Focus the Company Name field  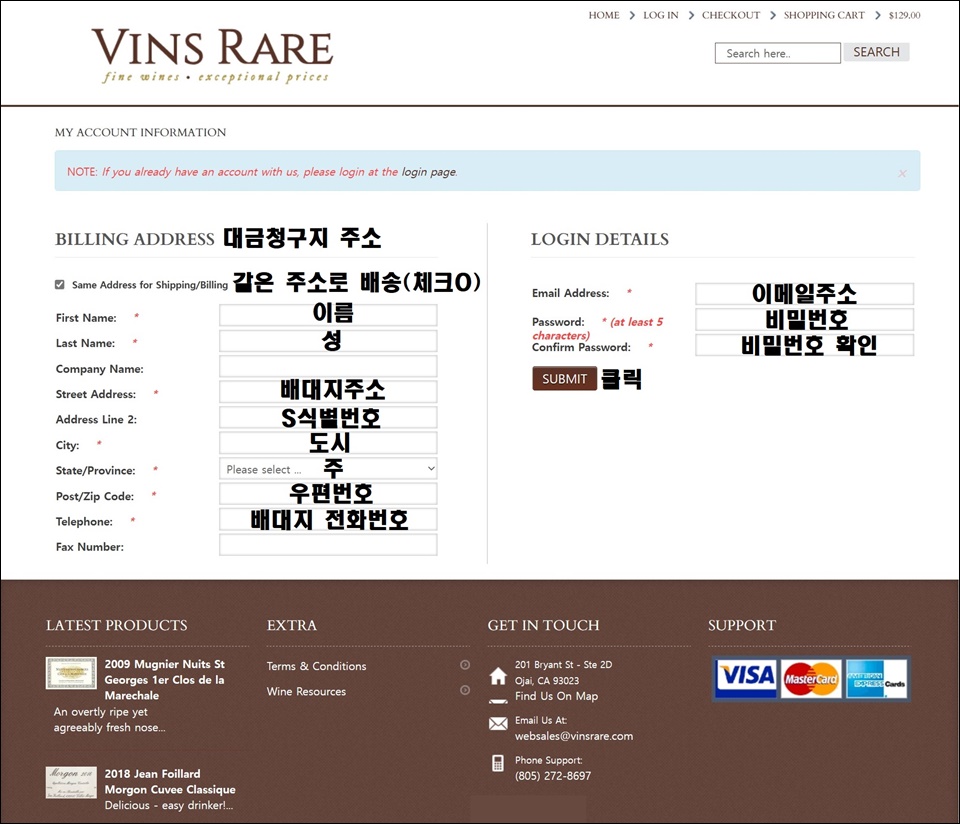(x=328, y=367)
